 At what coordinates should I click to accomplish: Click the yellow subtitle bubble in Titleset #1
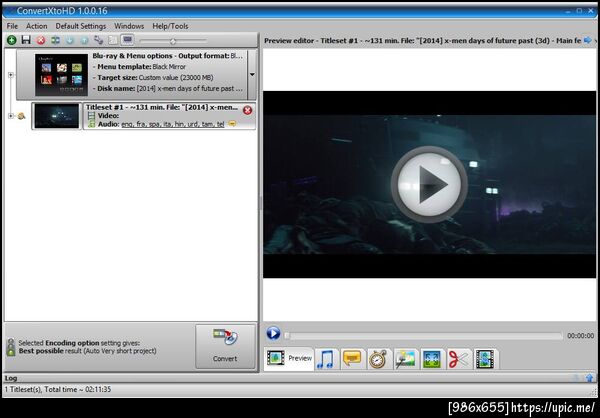tap(232, 124)
